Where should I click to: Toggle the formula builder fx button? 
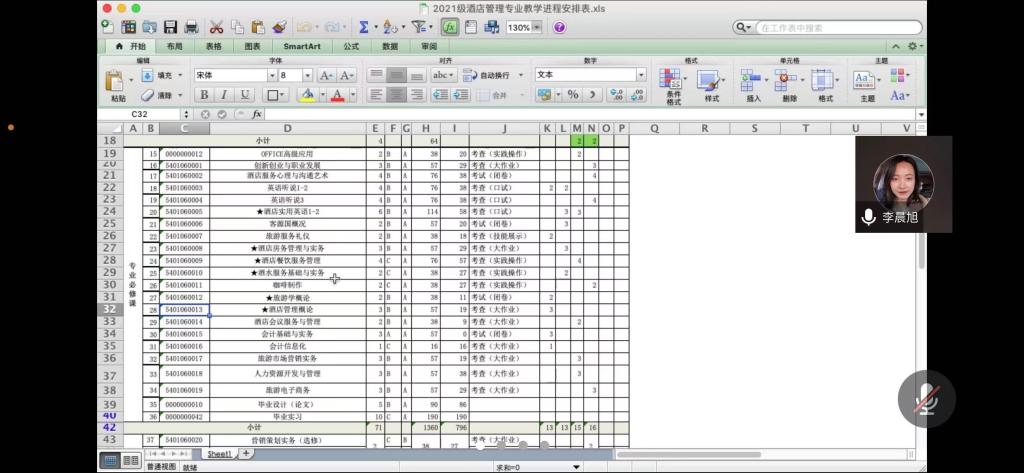450,28
